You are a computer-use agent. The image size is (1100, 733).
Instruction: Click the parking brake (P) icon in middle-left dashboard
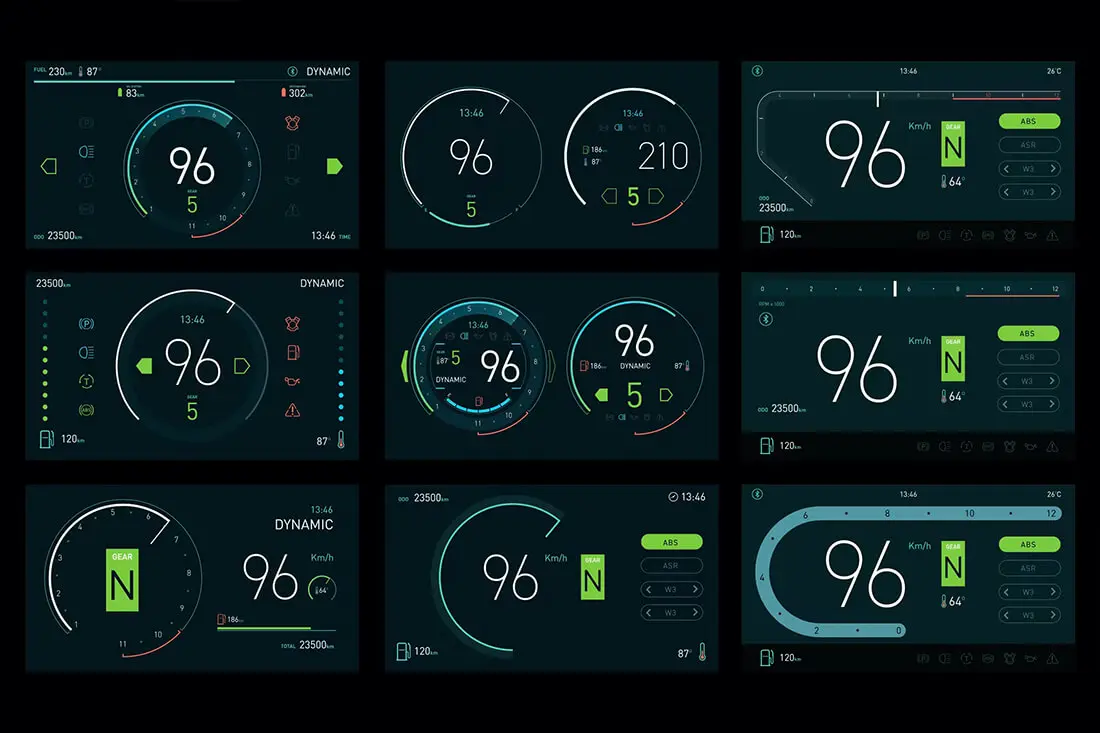tap(85, 324)
